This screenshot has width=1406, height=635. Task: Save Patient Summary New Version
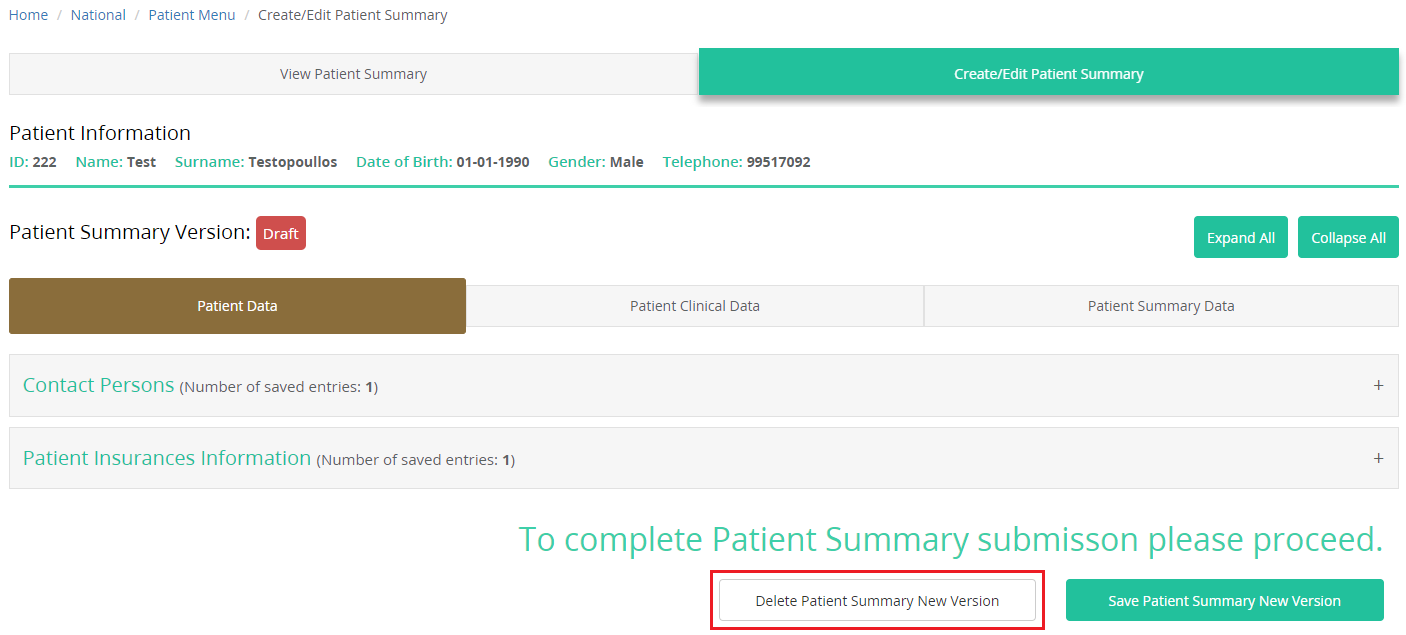click(1224, 601)
